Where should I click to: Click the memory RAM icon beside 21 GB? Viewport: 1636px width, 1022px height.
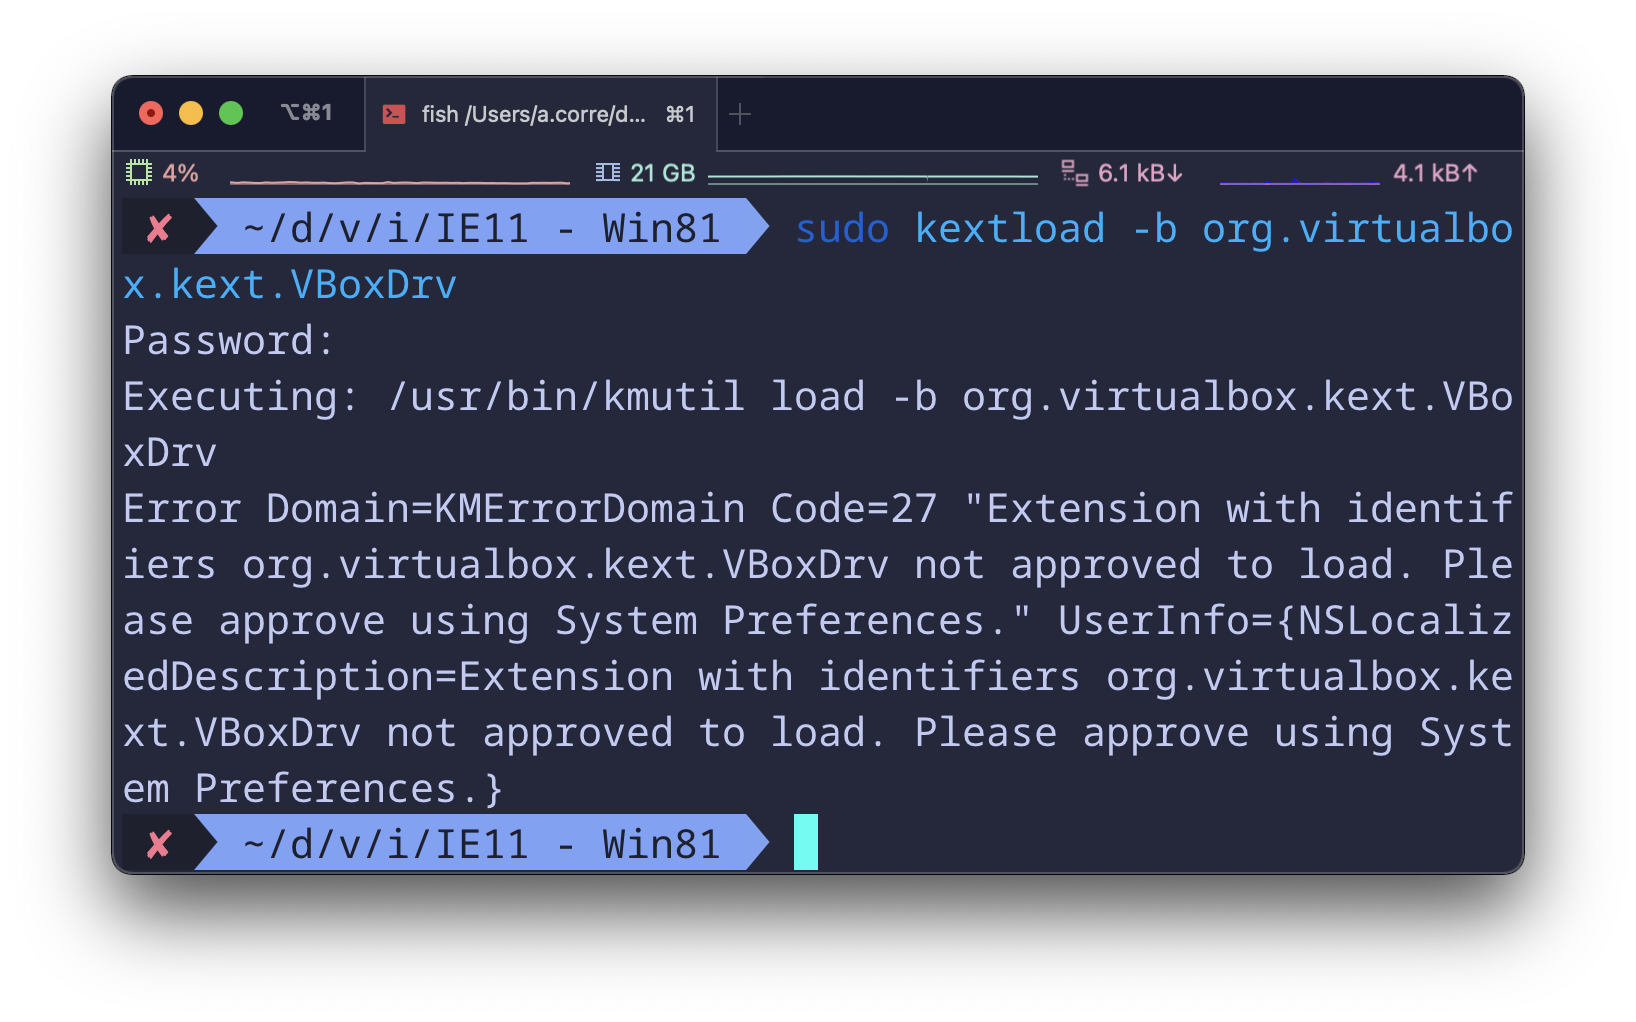(607, 173)
